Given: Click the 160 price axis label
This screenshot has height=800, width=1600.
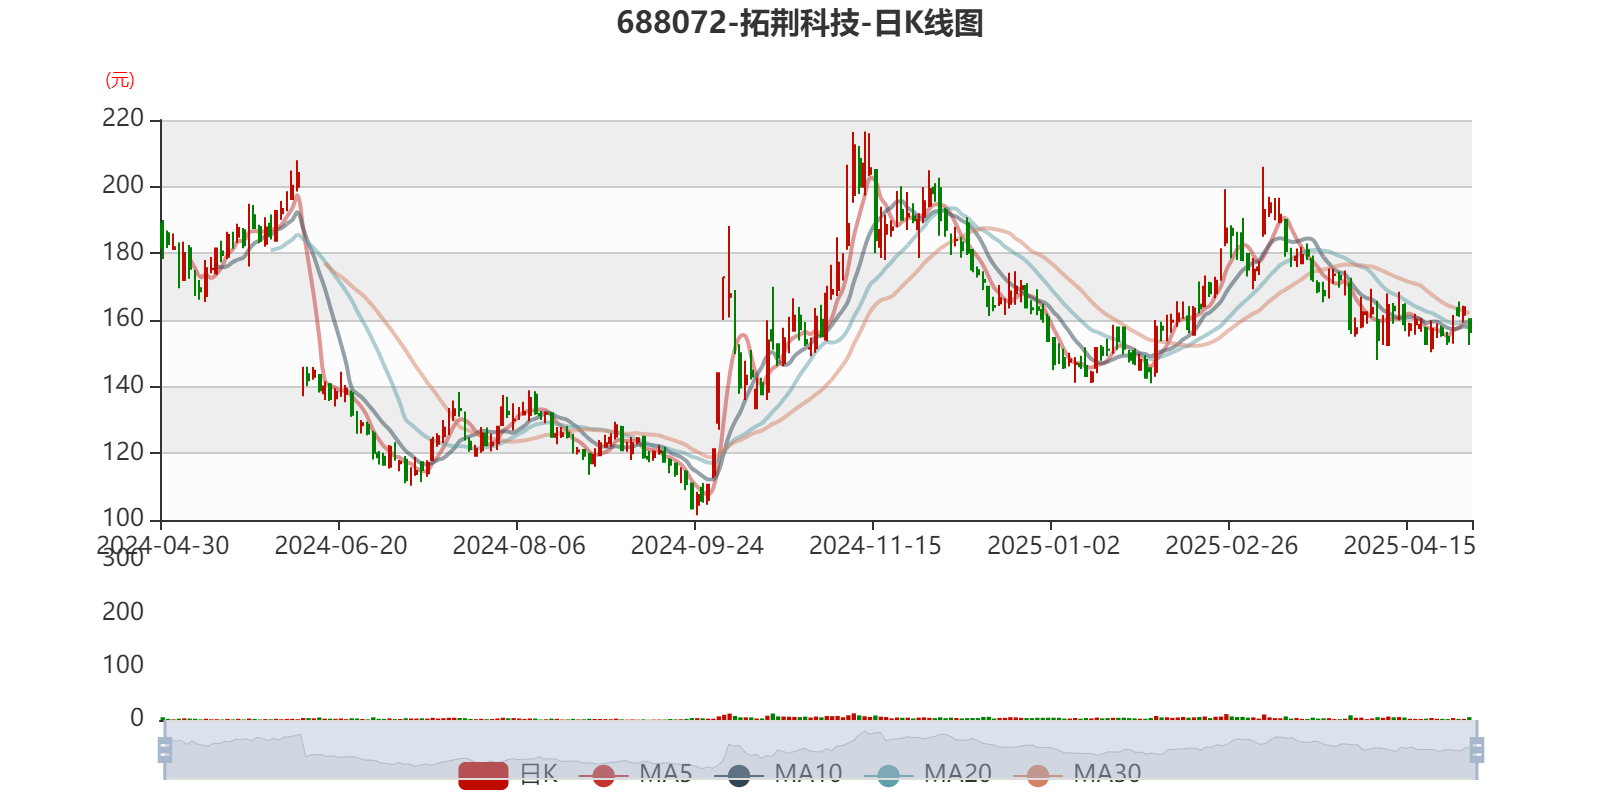Looking at the screenshot, I should [x=123, y=318].
